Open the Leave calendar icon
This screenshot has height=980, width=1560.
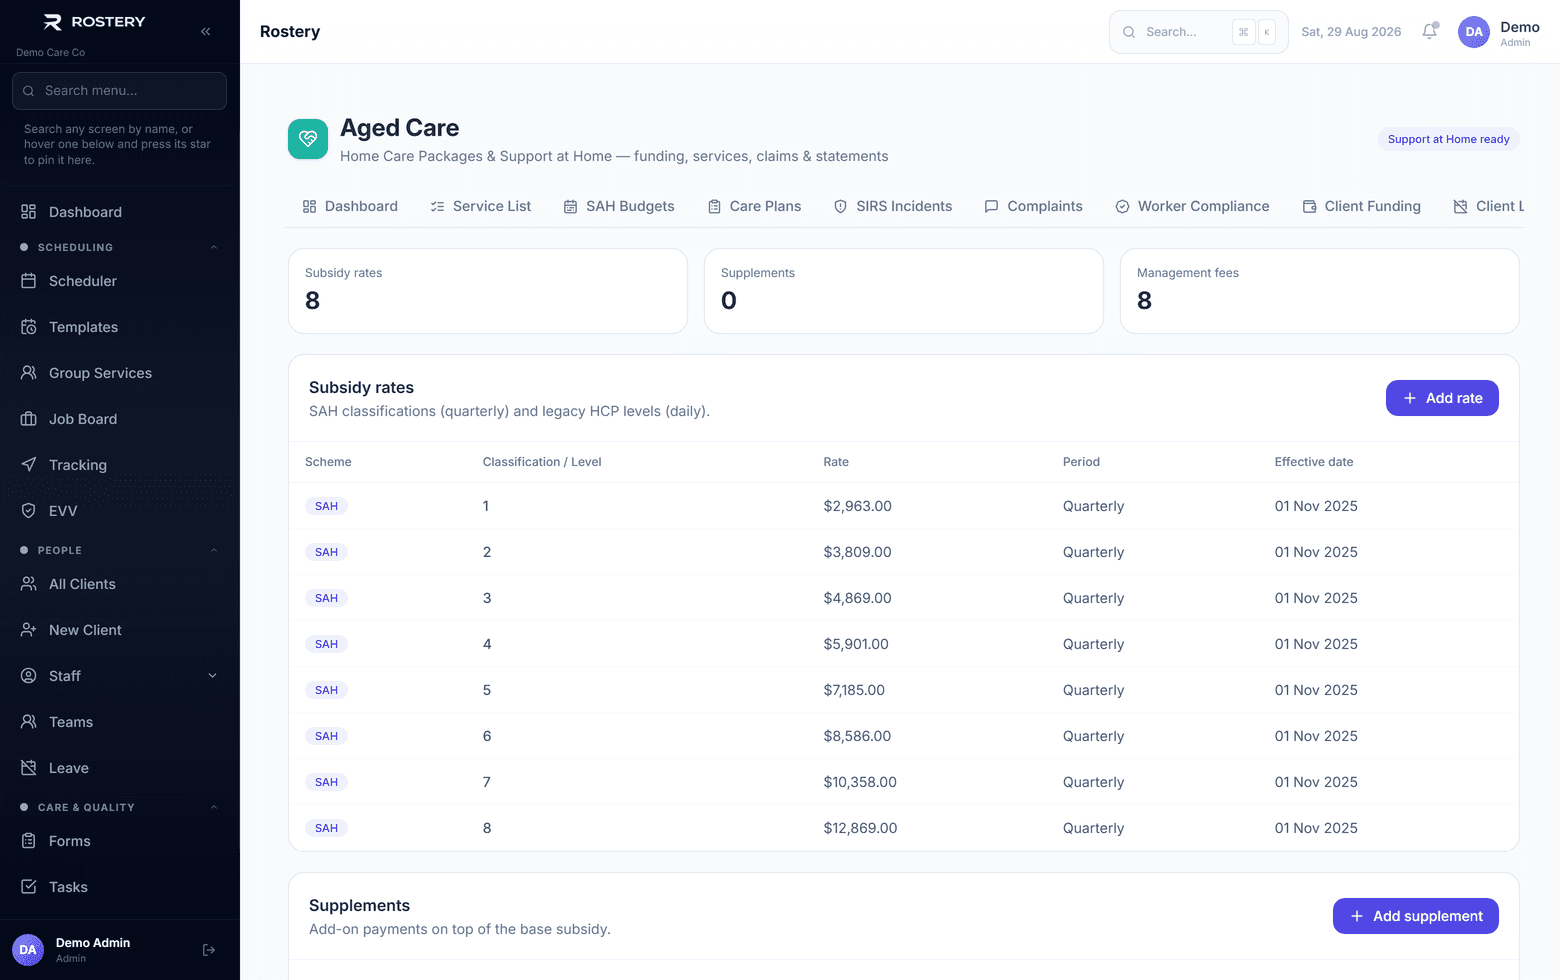tap(29, 768)
